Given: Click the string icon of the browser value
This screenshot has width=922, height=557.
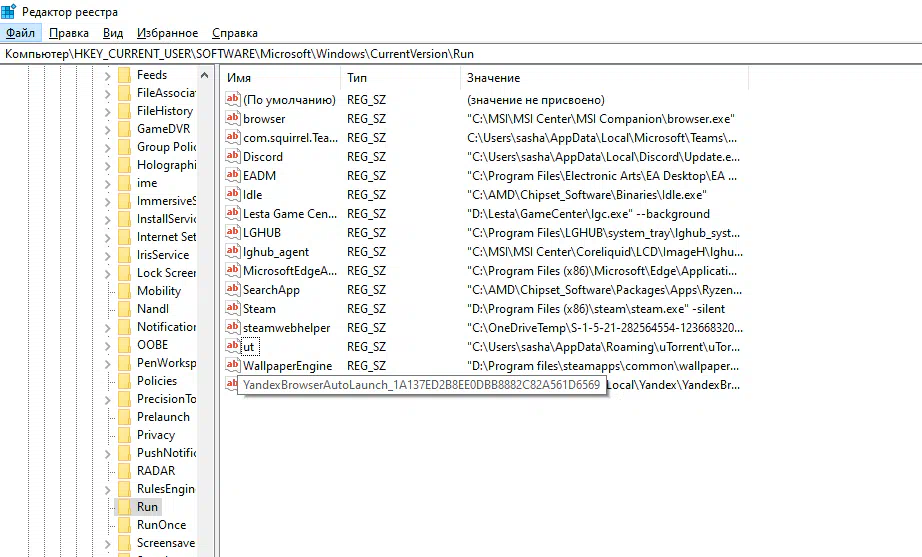Looking at the screenshot, I should click(233, 118).
